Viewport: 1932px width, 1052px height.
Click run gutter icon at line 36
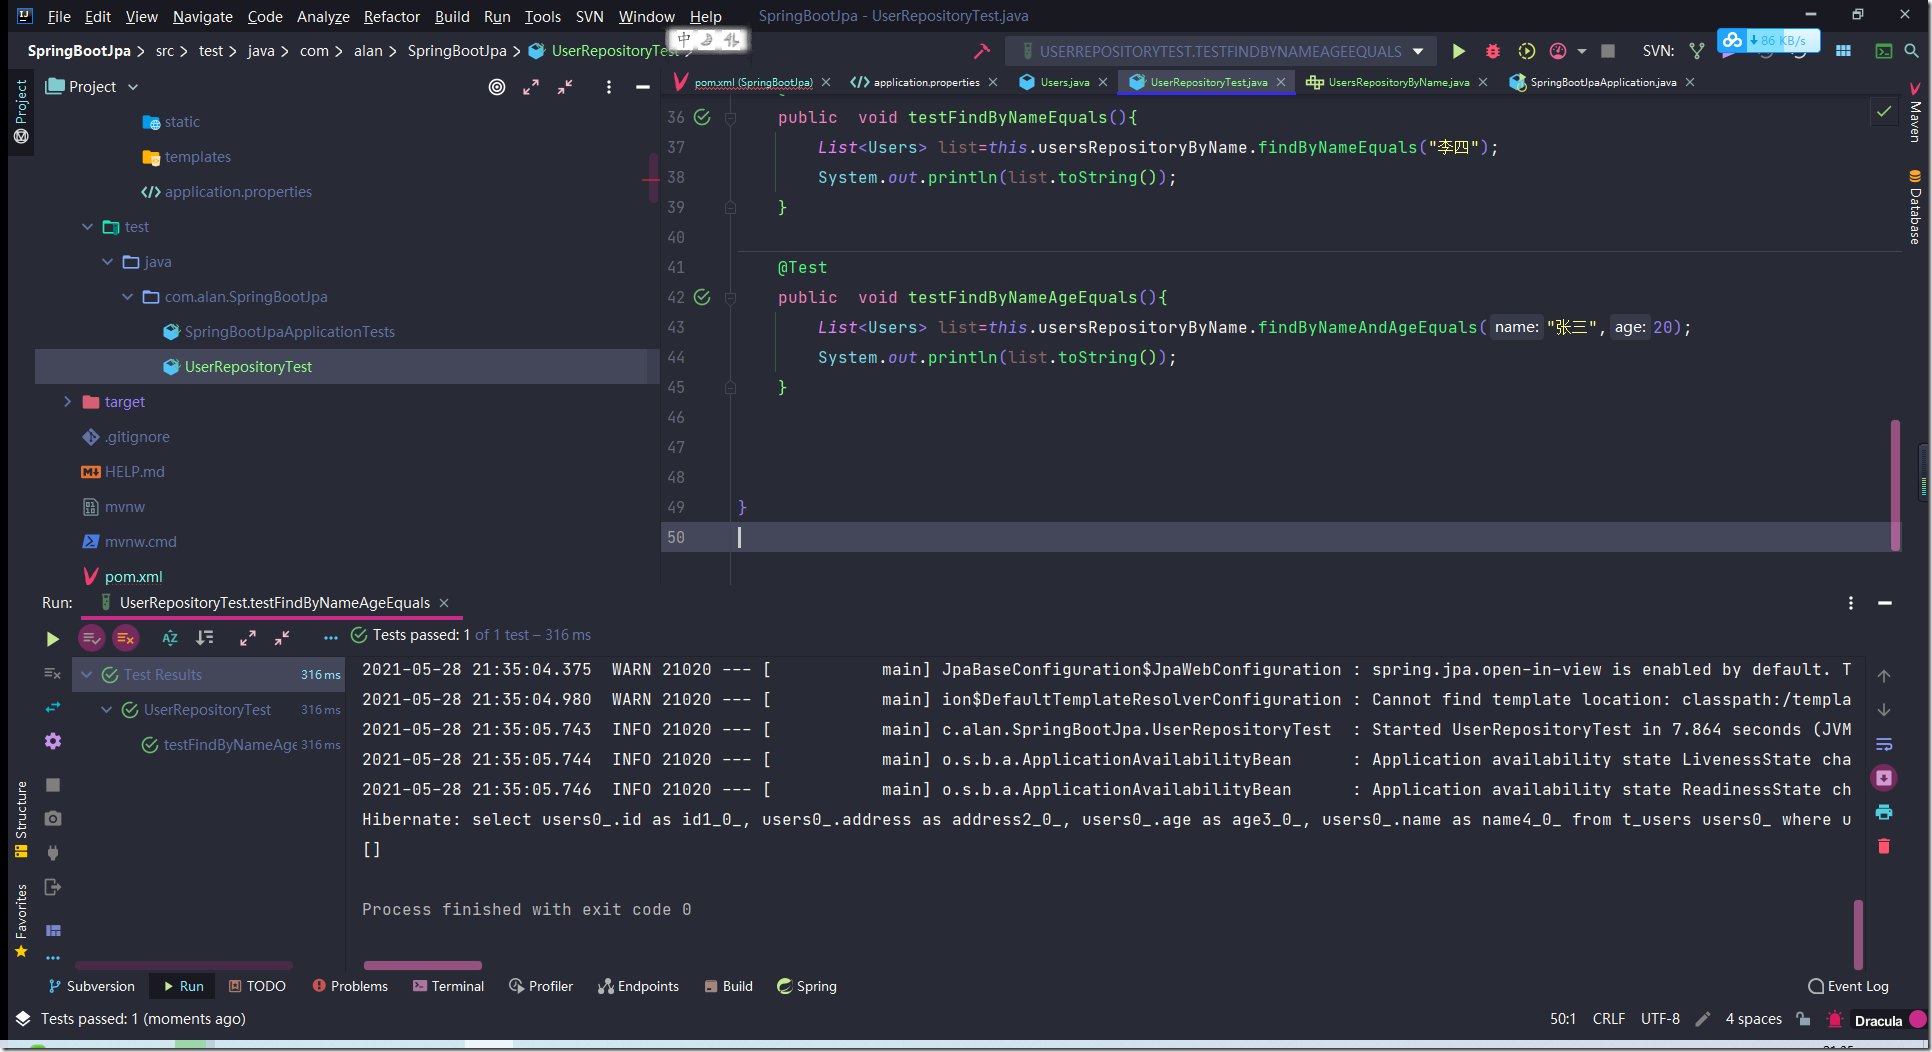pyautogui.click(x=702, y=117)
